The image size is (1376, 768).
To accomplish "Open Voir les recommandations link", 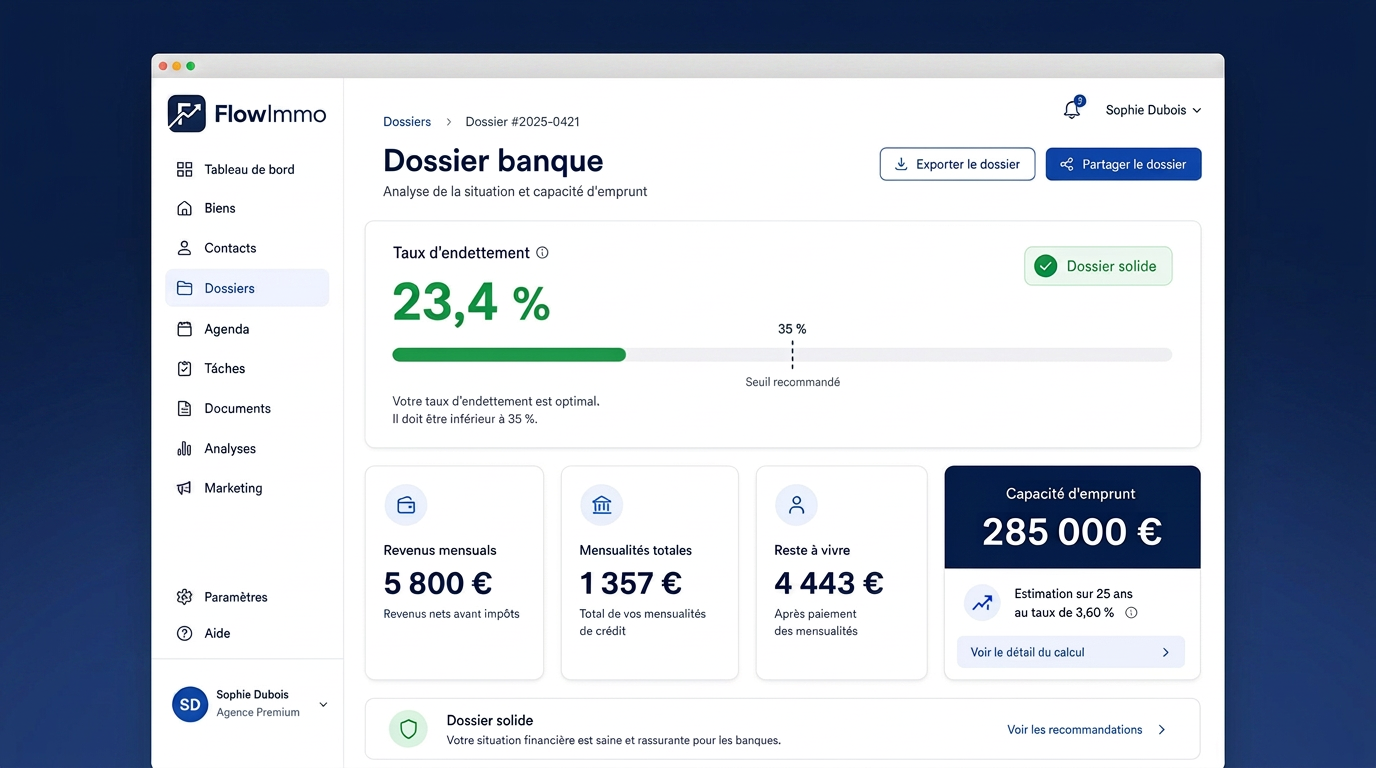I will click(1074, 730).
